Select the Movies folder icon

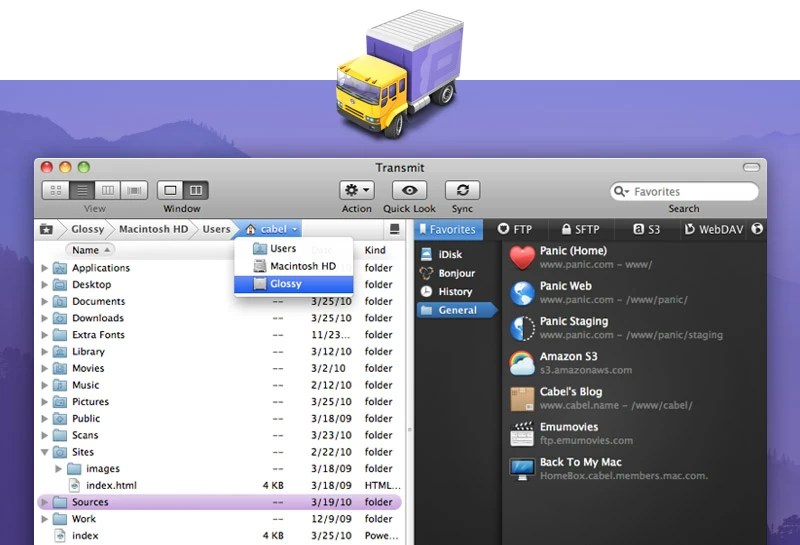click(60, 368)
